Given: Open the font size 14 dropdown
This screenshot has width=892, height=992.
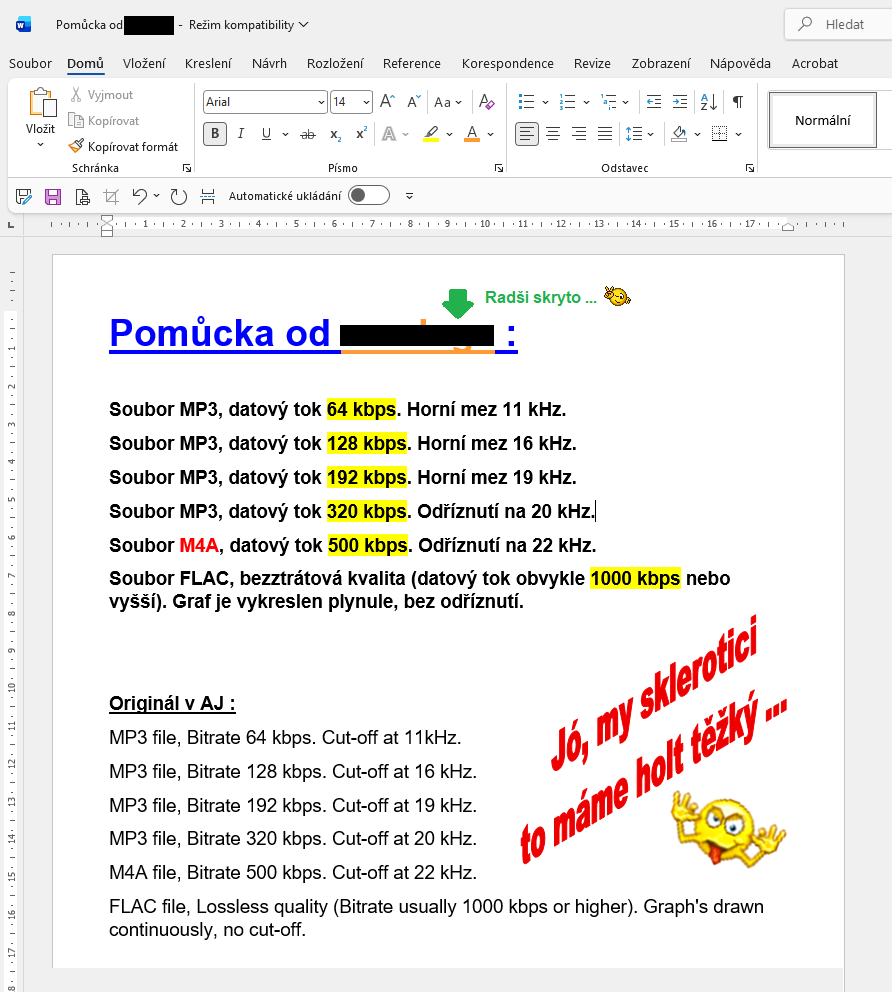Looking at the screenshot, I should (366, 102).
